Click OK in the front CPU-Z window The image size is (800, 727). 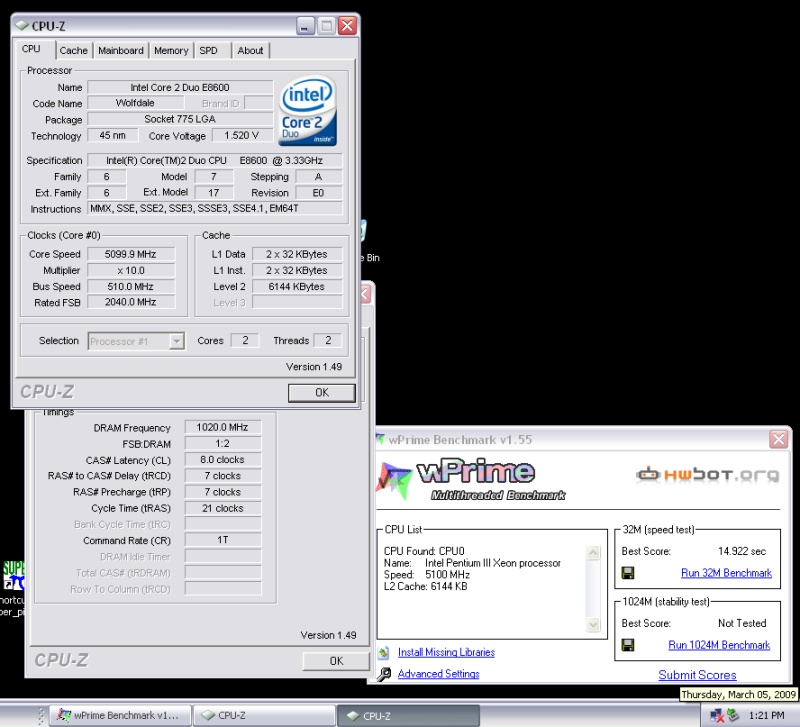tap(321, 392)
